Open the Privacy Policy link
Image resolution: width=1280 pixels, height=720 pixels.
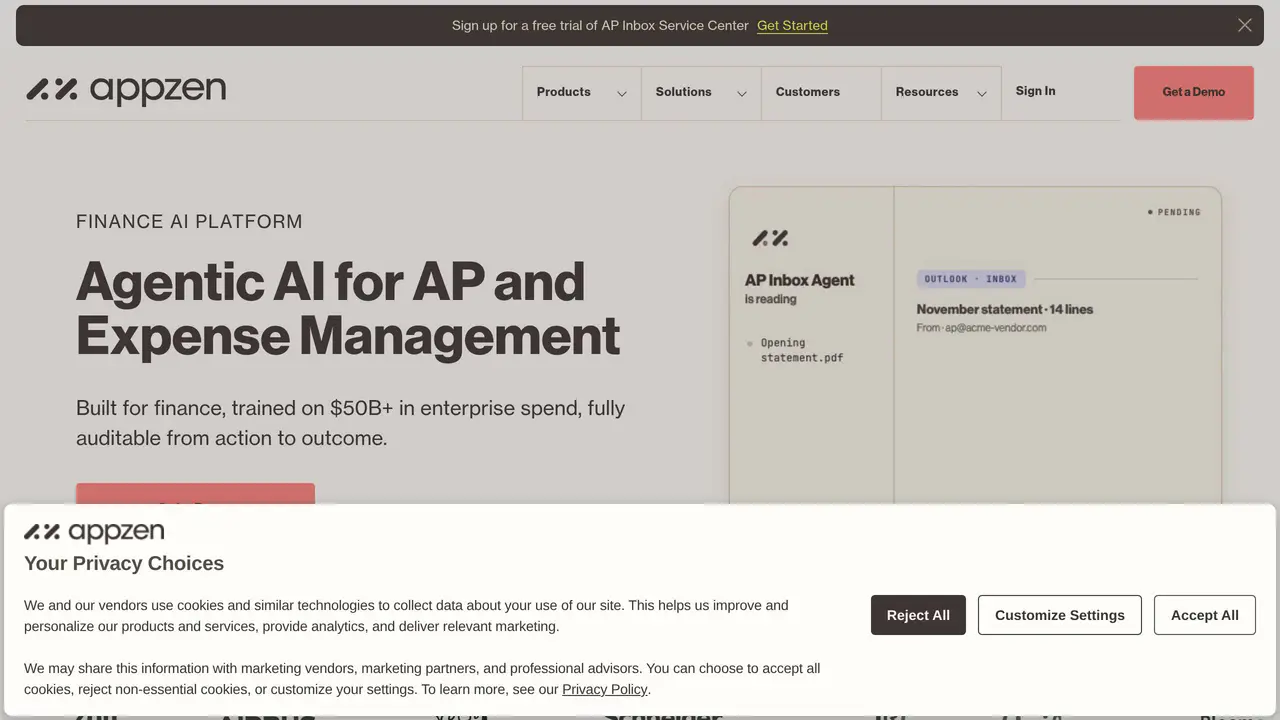[605, 689]
